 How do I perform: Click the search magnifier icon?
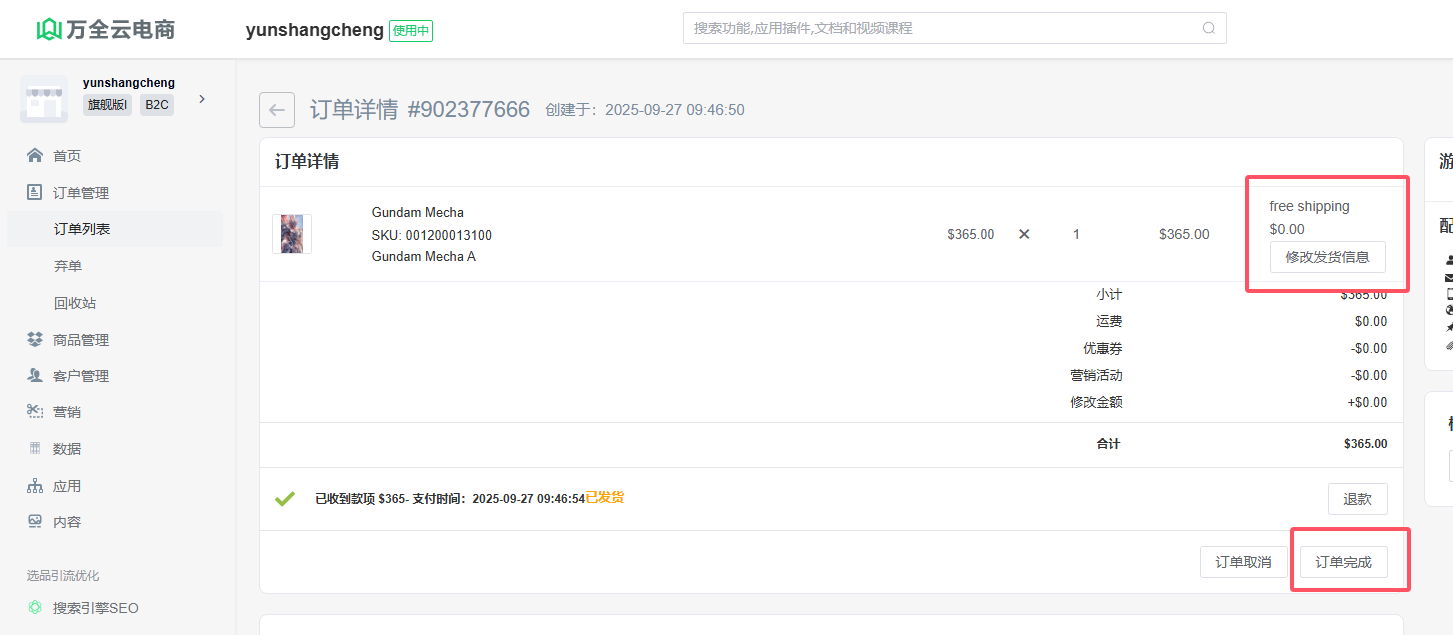1209,28
